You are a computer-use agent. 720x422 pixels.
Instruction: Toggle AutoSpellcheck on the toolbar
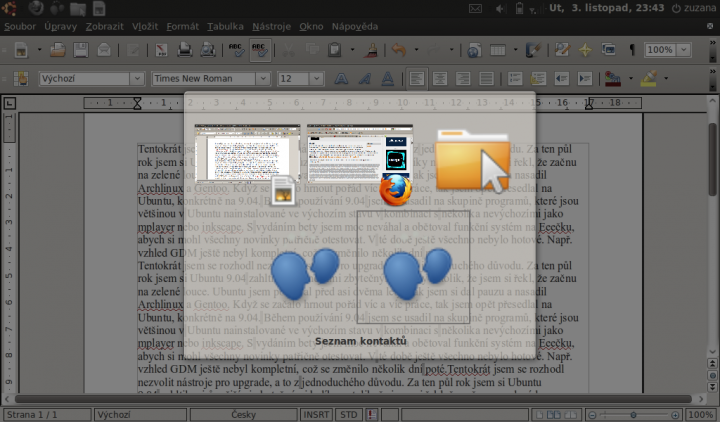(x=259, y=49)
